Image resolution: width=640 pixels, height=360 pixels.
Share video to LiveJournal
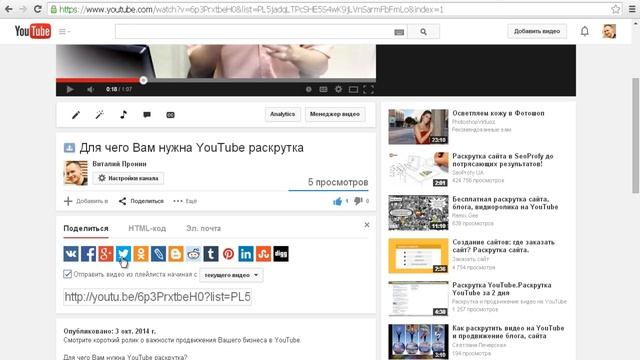158,253
